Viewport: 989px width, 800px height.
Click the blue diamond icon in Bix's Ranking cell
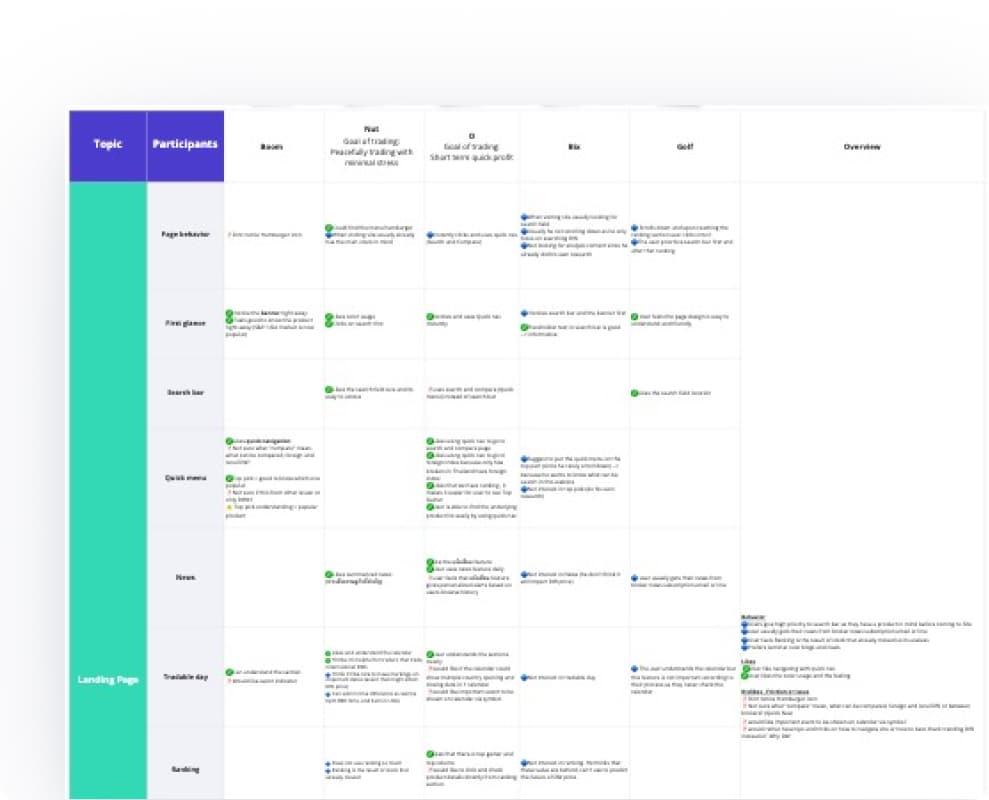523,762
